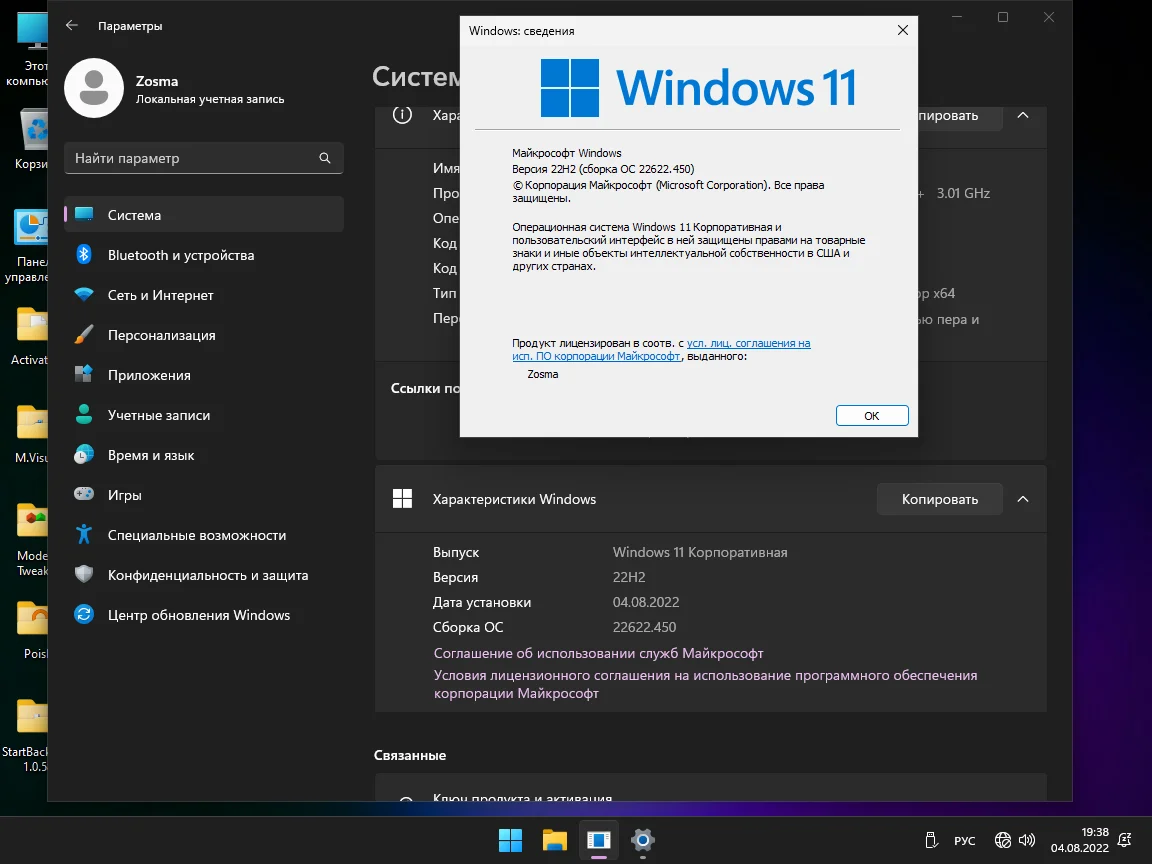Collapse the Характеристики Windows section chevron
The width and height of the screenshot is (1152, 864).
click(1022, 499)
